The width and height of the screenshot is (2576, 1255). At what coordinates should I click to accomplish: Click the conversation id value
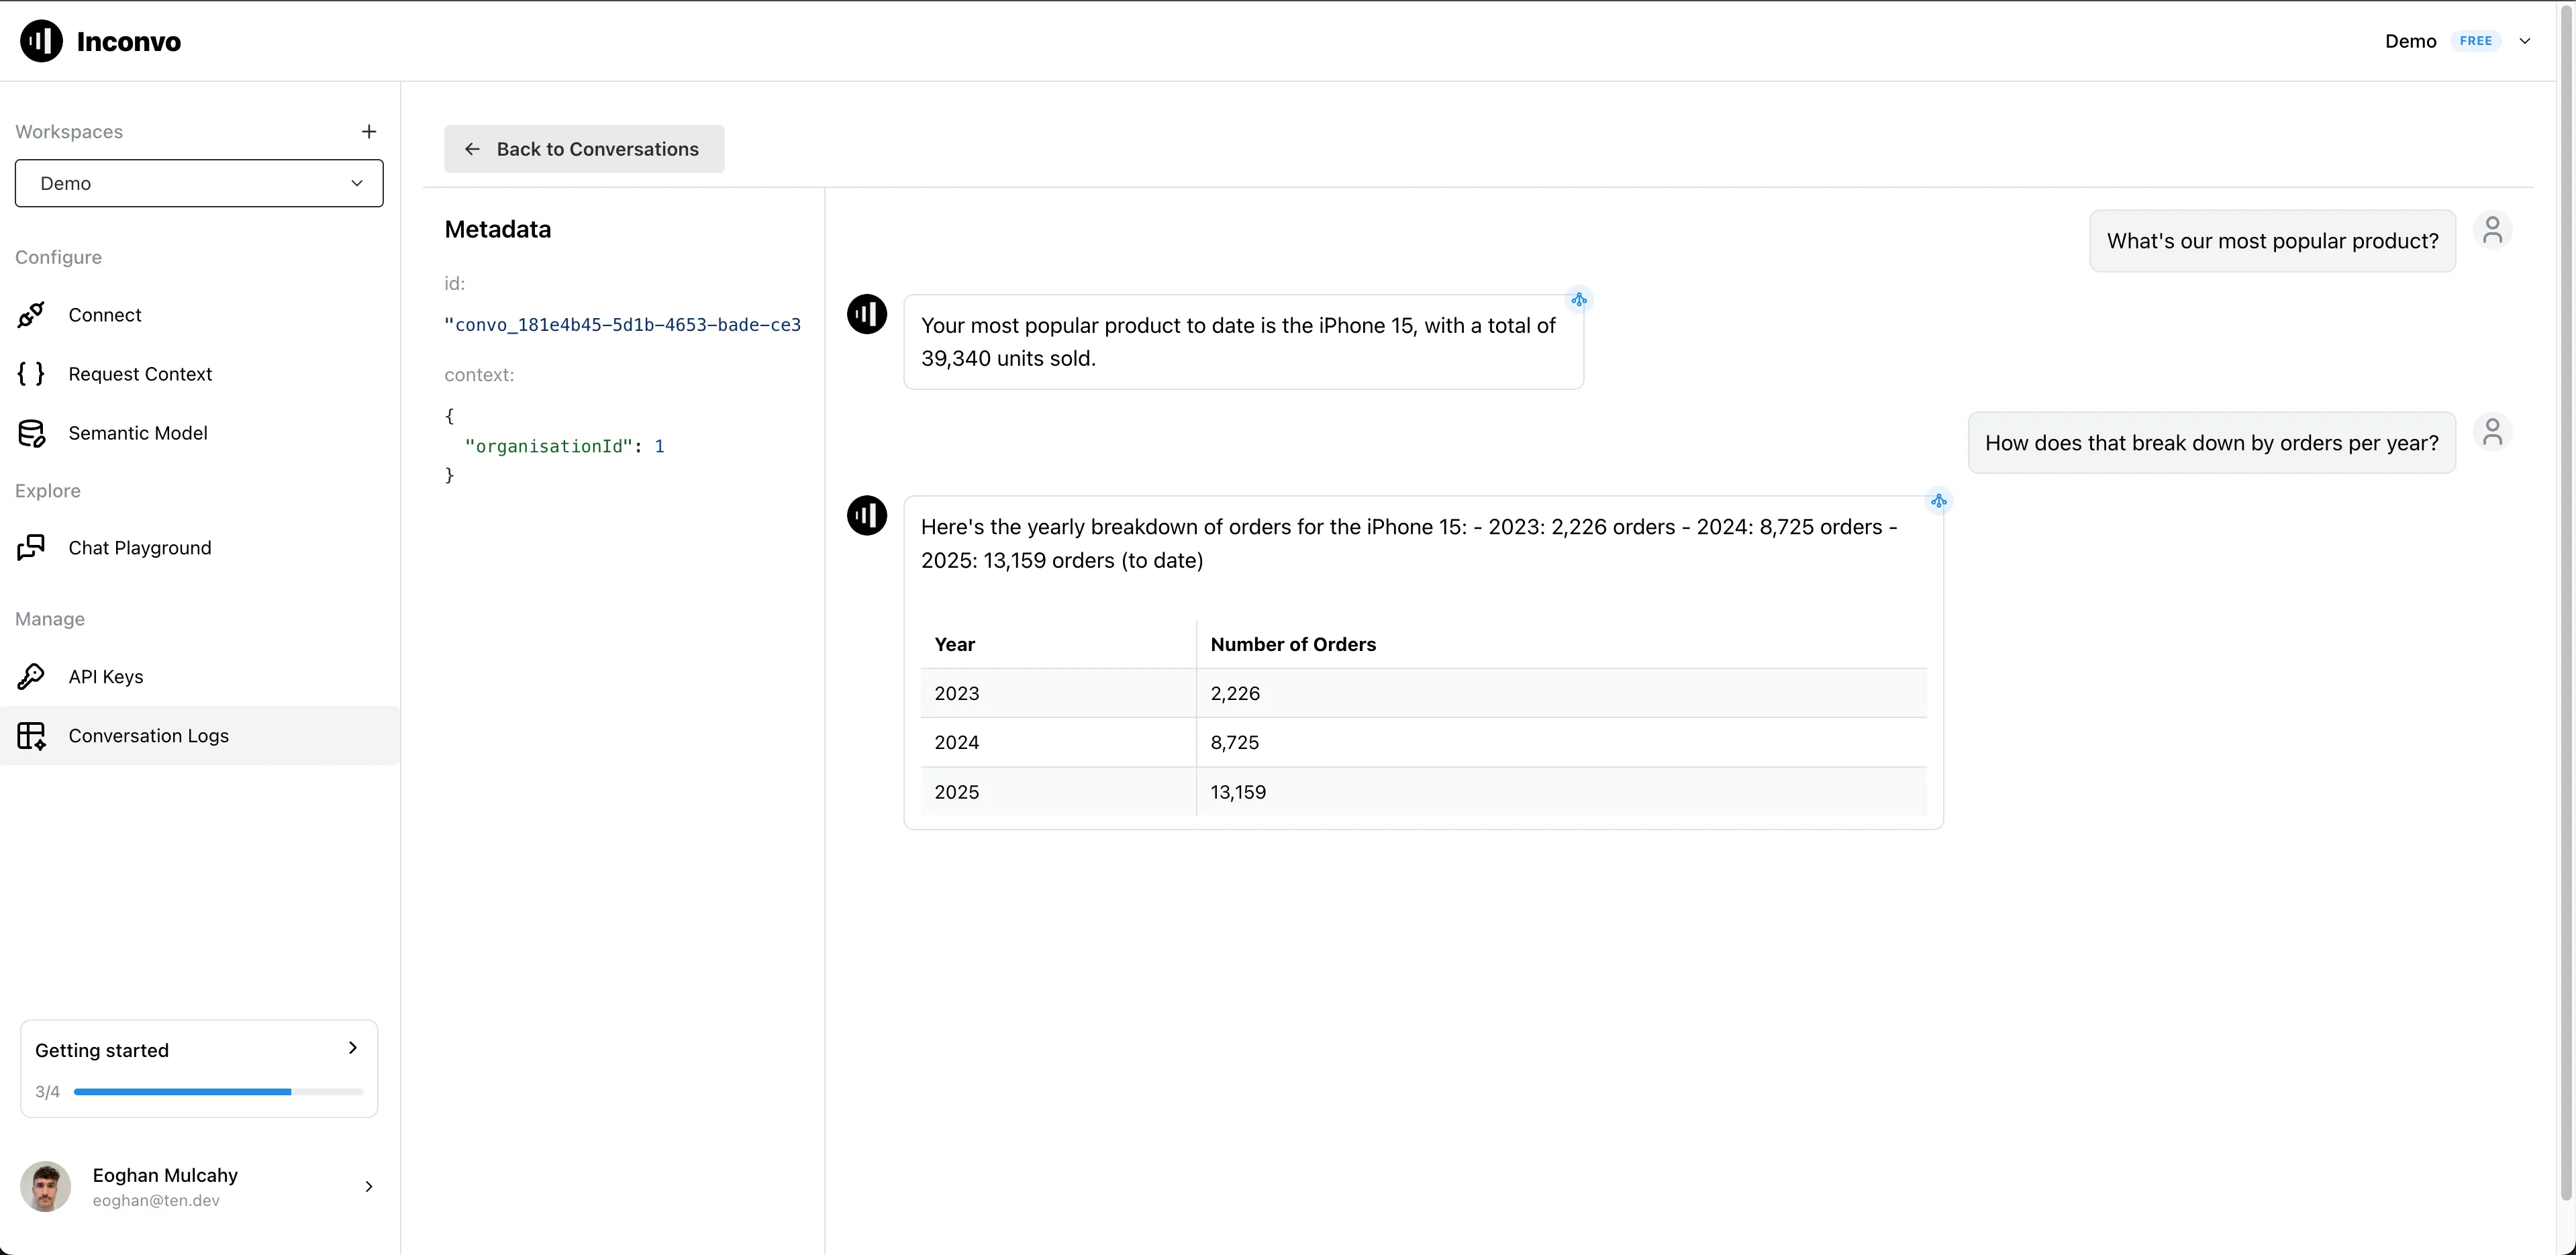pyautogui.click(x=622, y=325)
